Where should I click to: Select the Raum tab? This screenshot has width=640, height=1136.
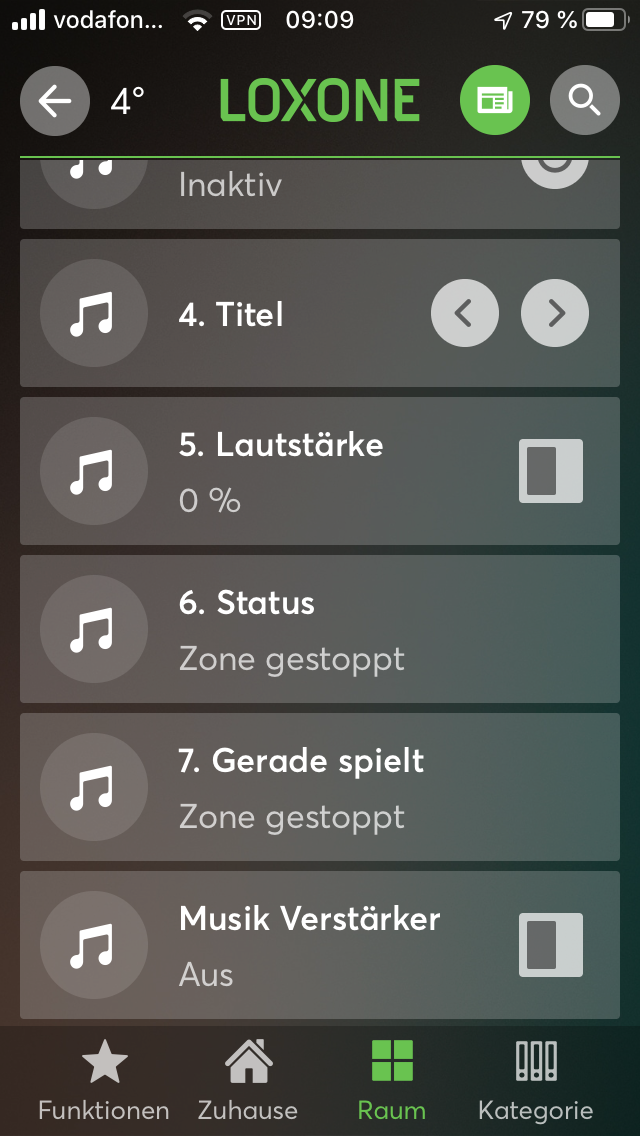(x=391, y=1080)
